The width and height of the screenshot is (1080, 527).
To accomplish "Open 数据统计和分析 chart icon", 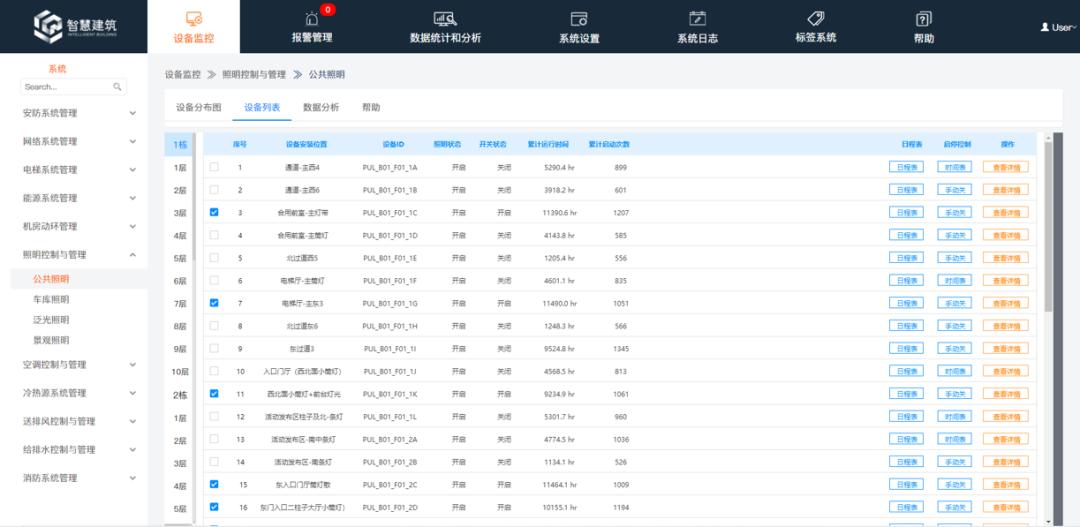I will pos(445,19).
